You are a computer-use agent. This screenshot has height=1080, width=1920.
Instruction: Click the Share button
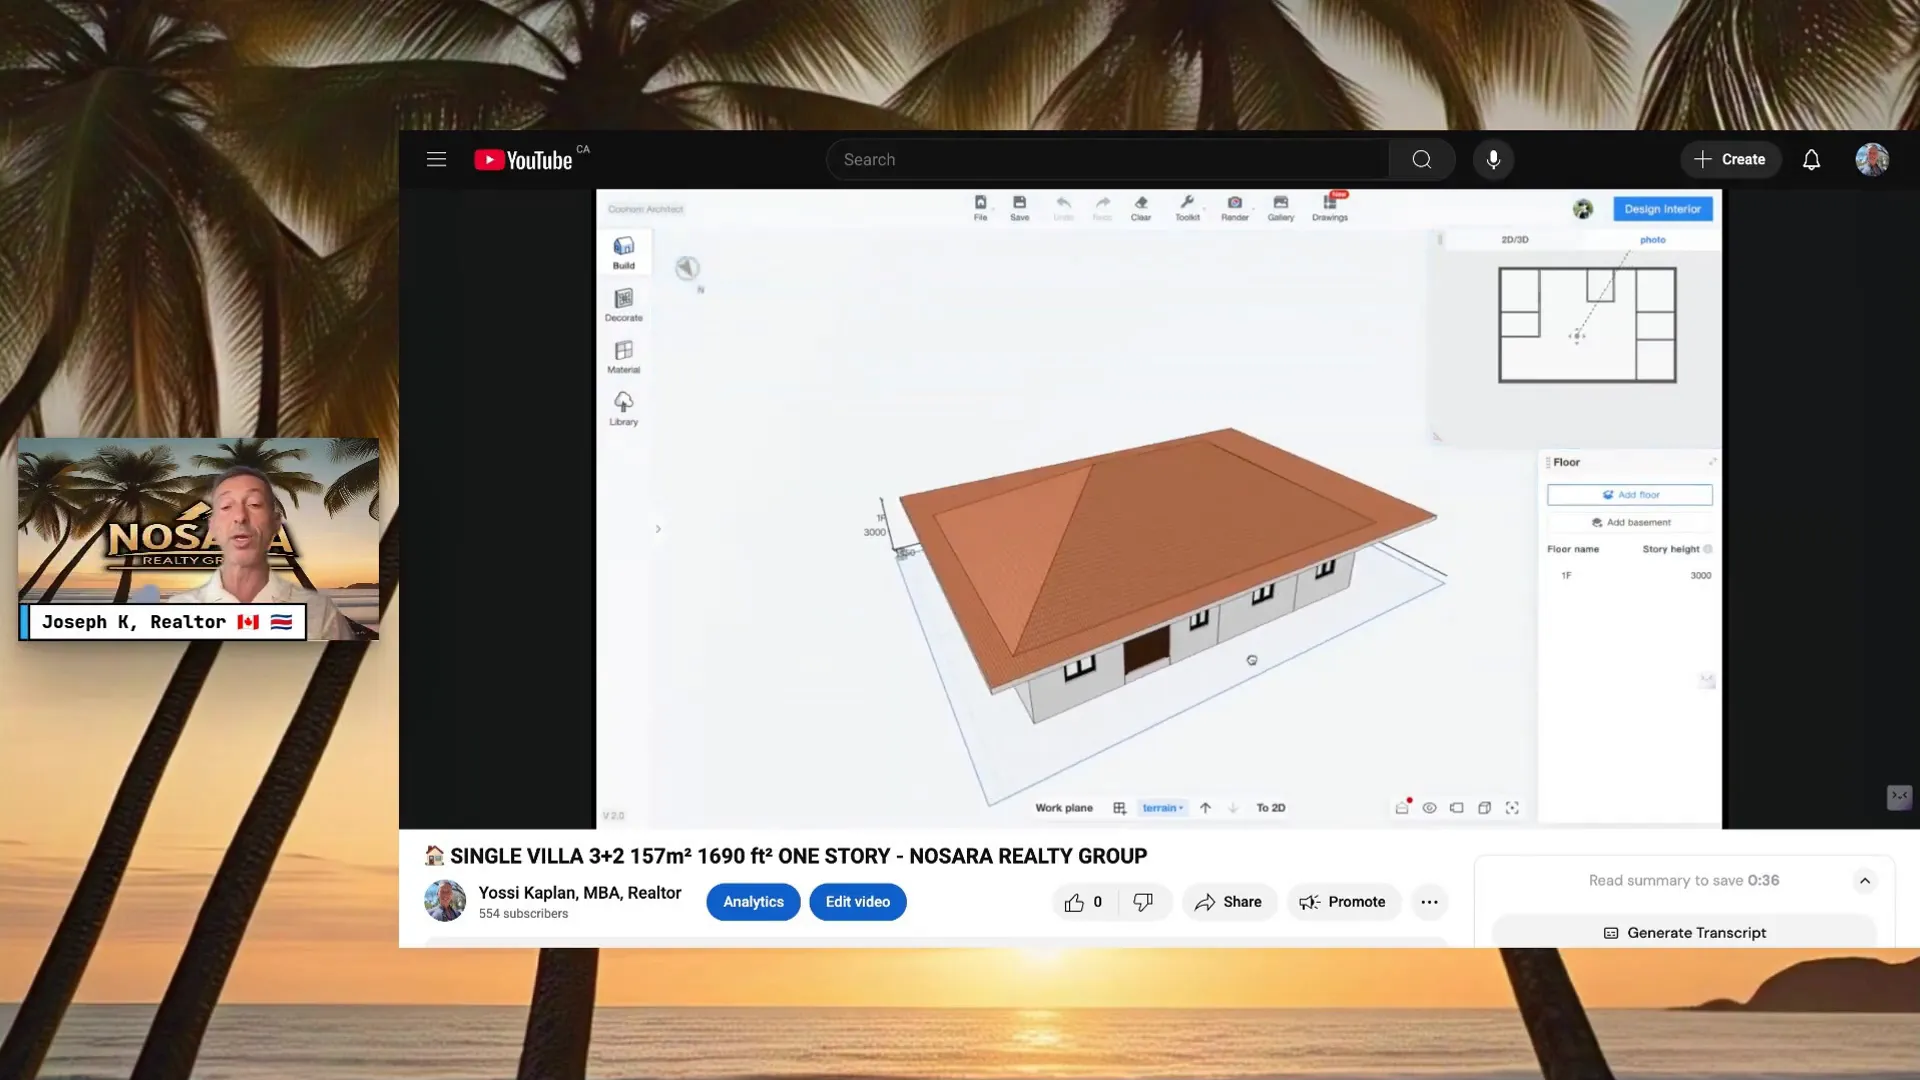pyautogui.click(x=1229, y=902)
